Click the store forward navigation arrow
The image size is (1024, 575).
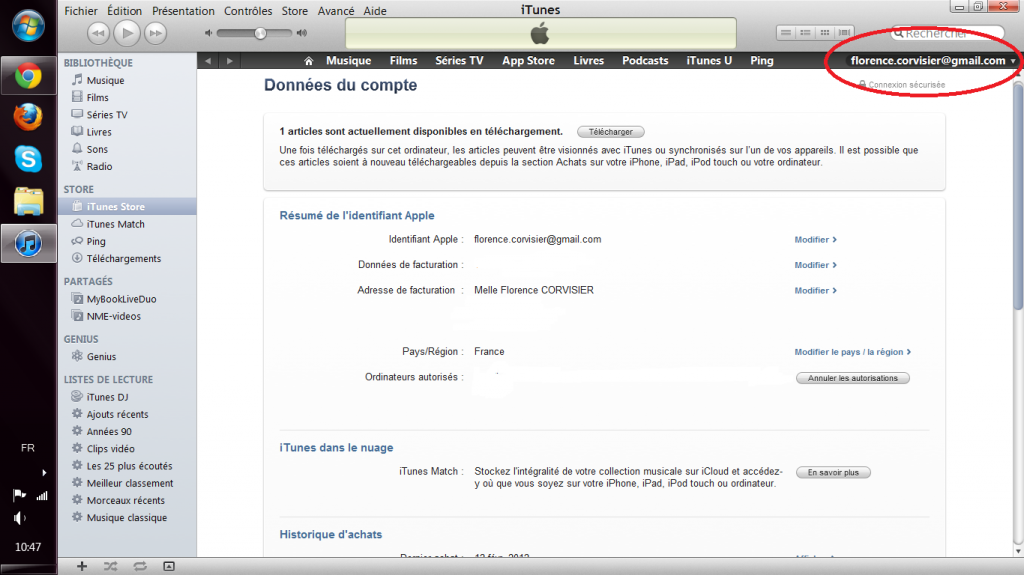click(229, 61)
